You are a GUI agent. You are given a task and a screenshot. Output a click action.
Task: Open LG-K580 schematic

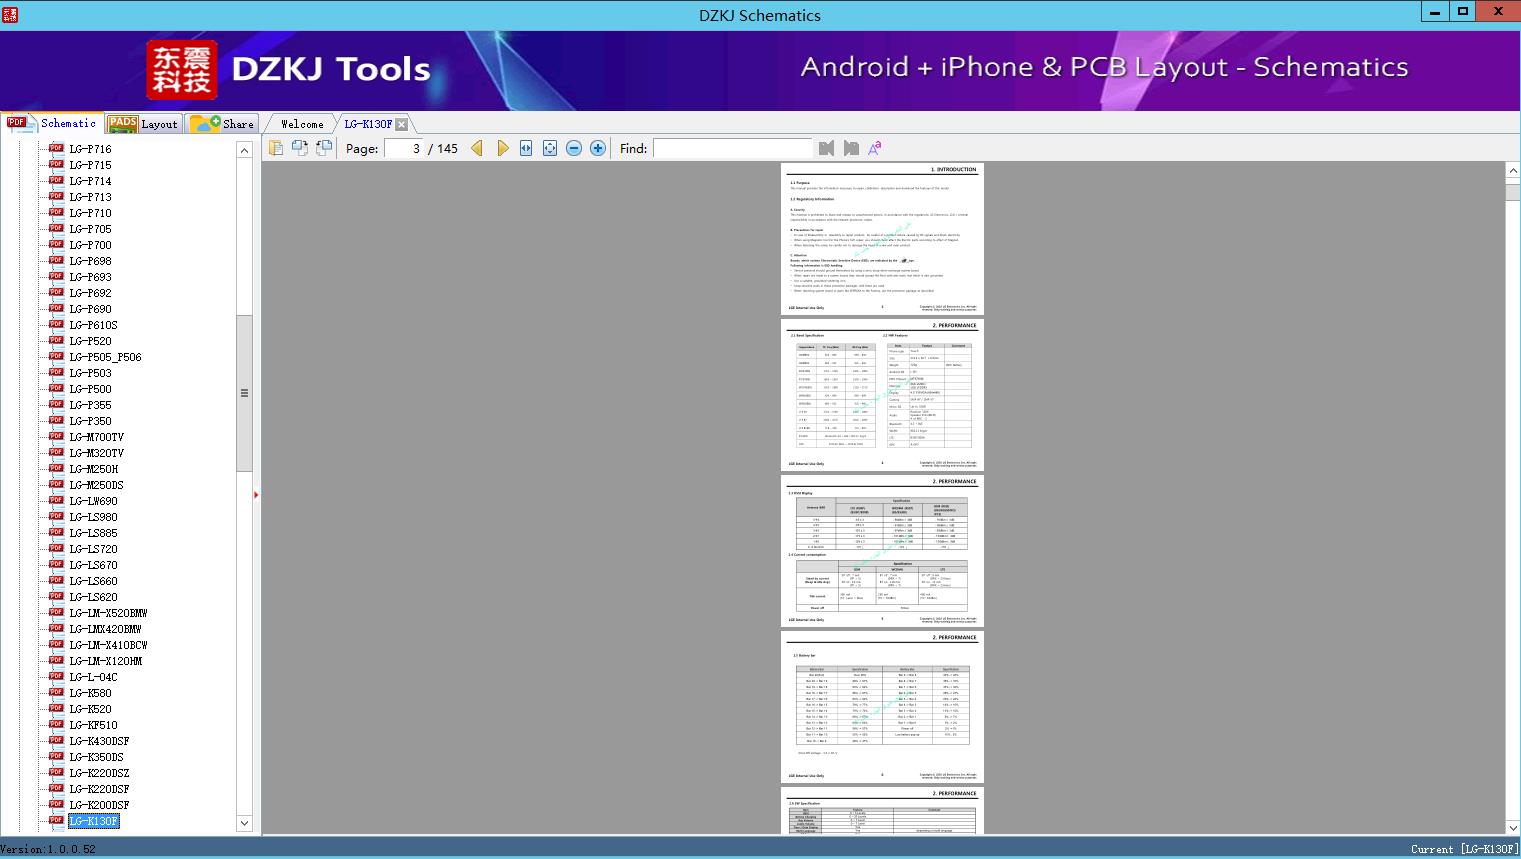[90, 693]
